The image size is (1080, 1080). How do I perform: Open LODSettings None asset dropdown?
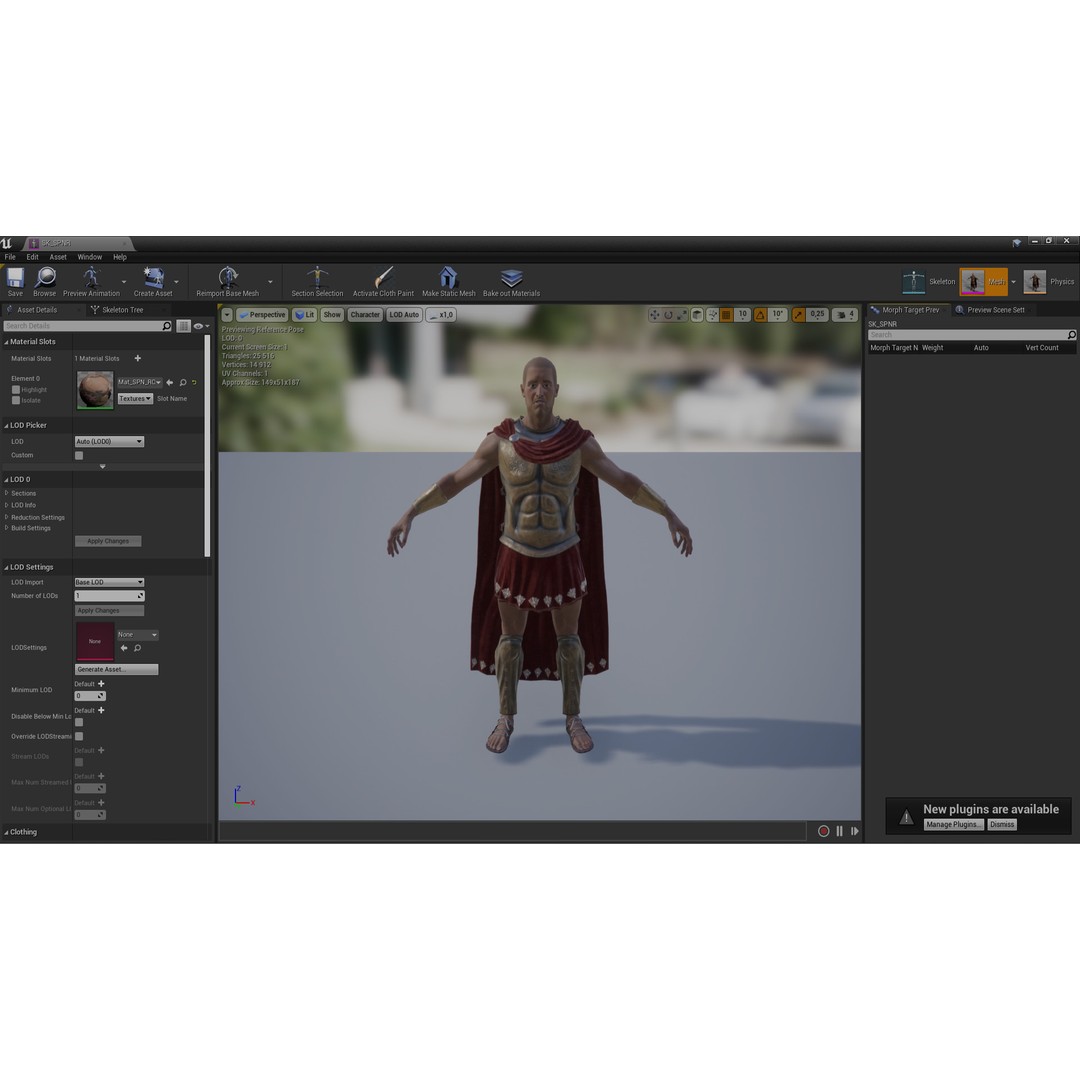(x=137, y=634)
